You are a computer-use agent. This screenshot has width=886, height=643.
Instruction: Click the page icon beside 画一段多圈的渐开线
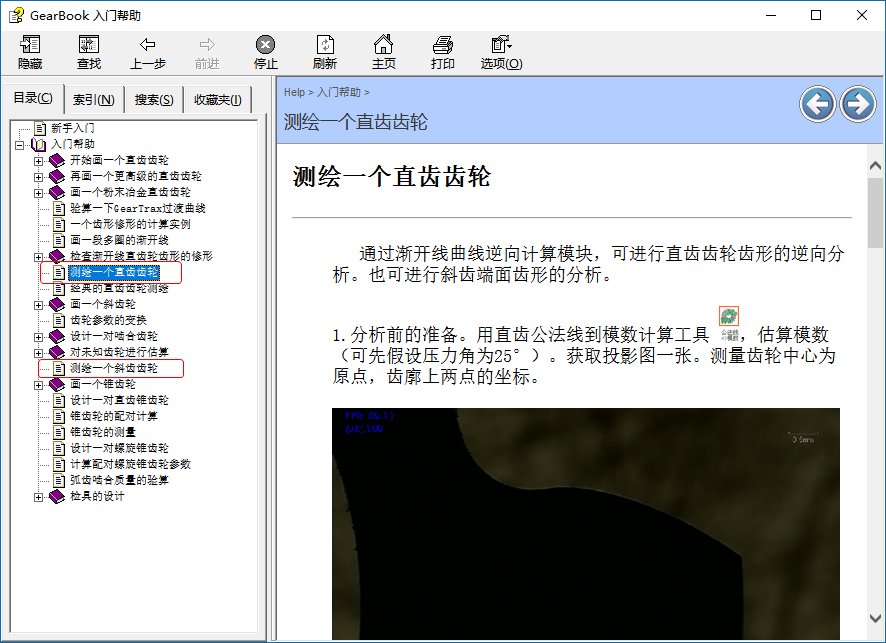(x=59, y=241)
